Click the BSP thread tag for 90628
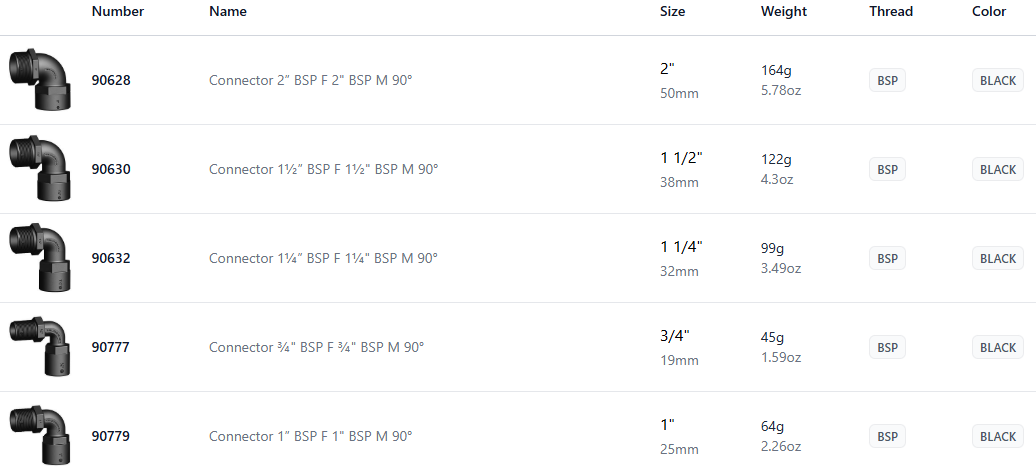Image resolution: width=1036 pixels, height=471 pixels. tap(887, 81)
